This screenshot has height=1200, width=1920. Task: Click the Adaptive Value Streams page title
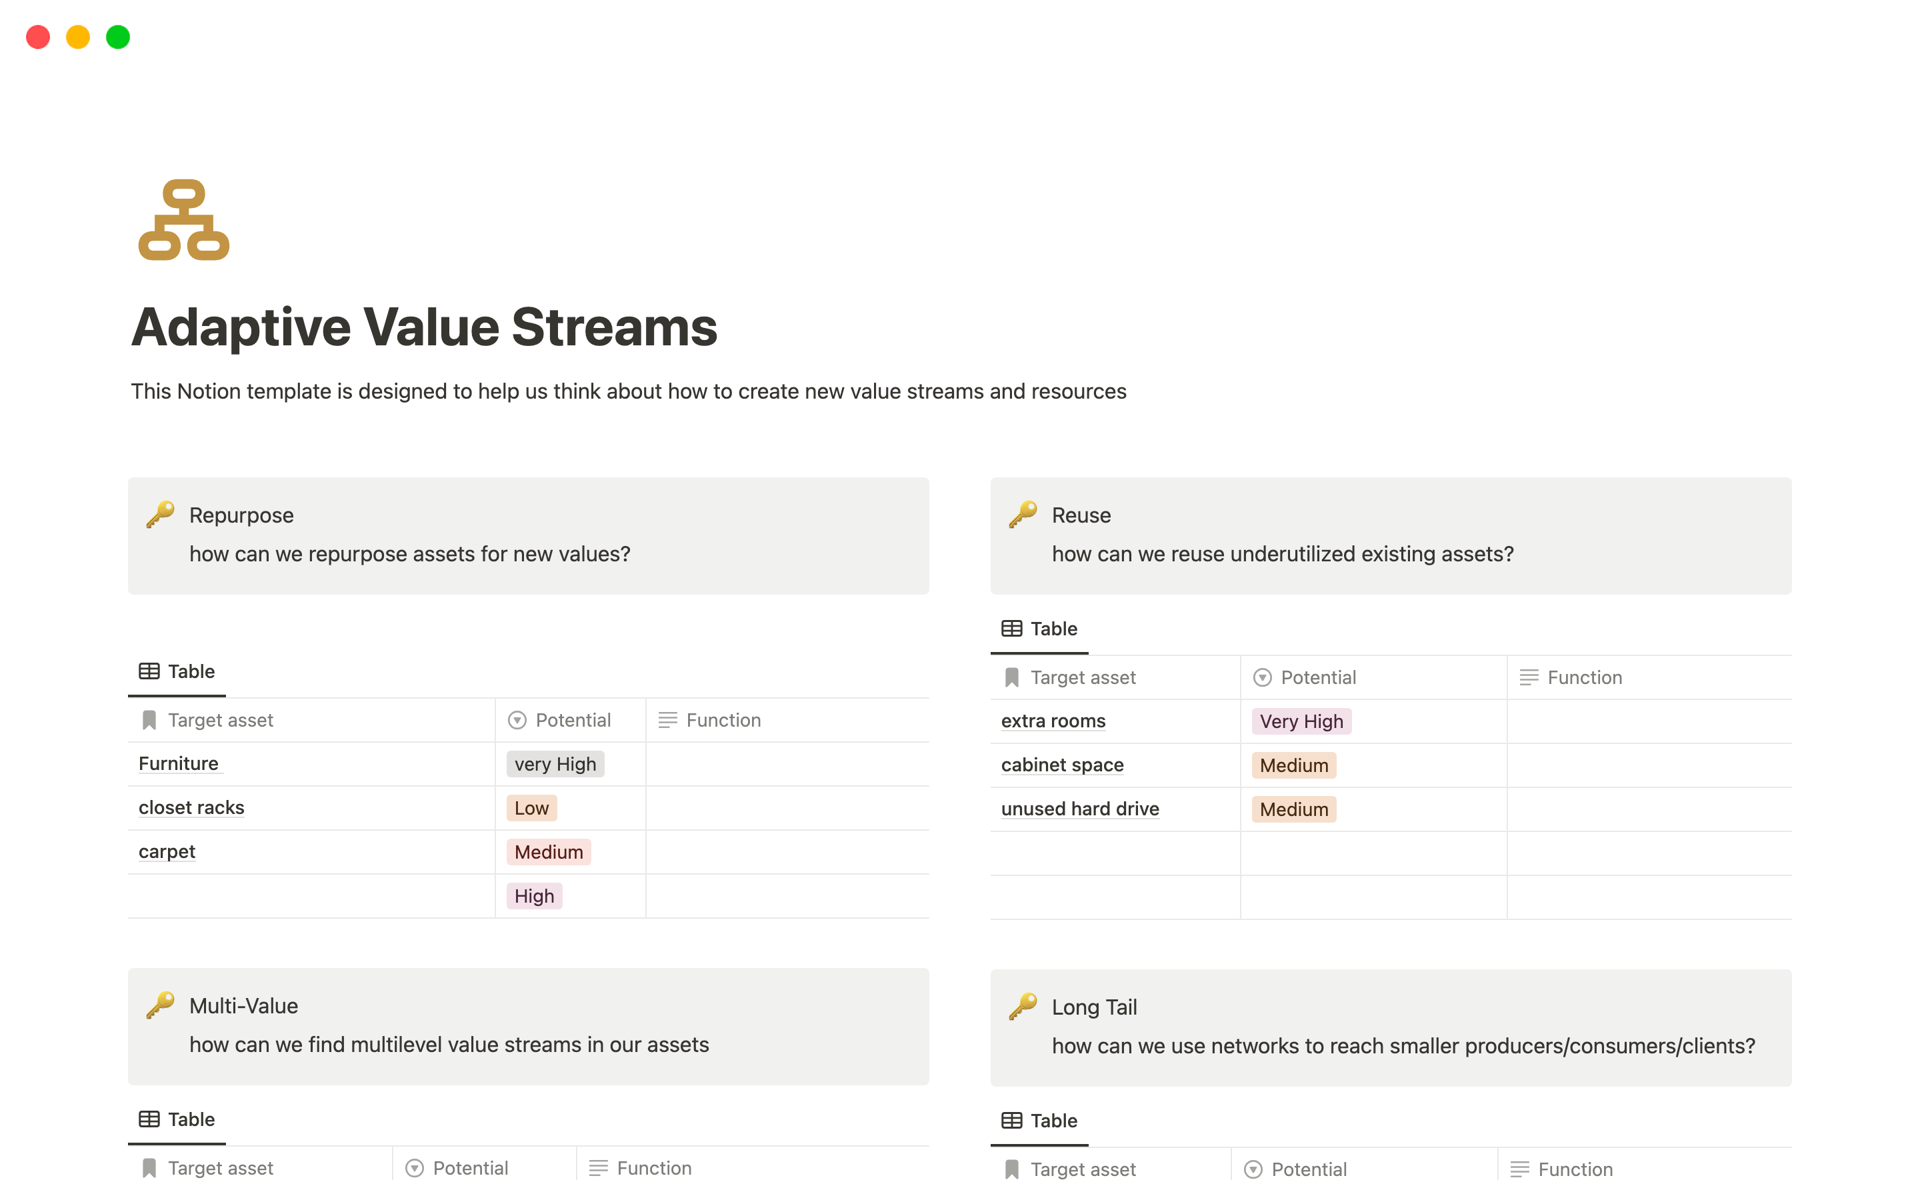coord(424,326)
